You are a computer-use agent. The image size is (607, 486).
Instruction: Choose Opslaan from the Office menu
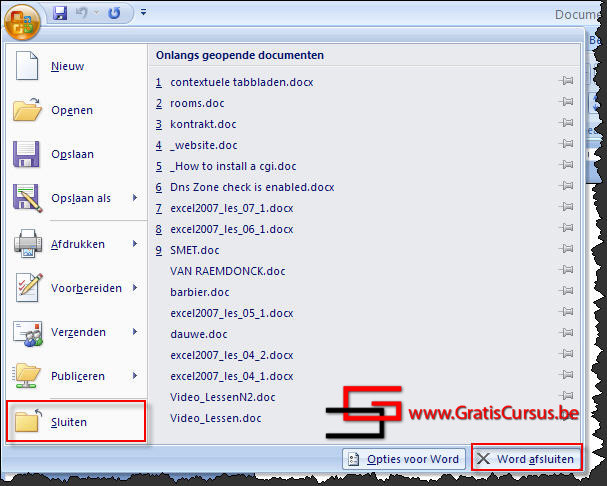77,154
